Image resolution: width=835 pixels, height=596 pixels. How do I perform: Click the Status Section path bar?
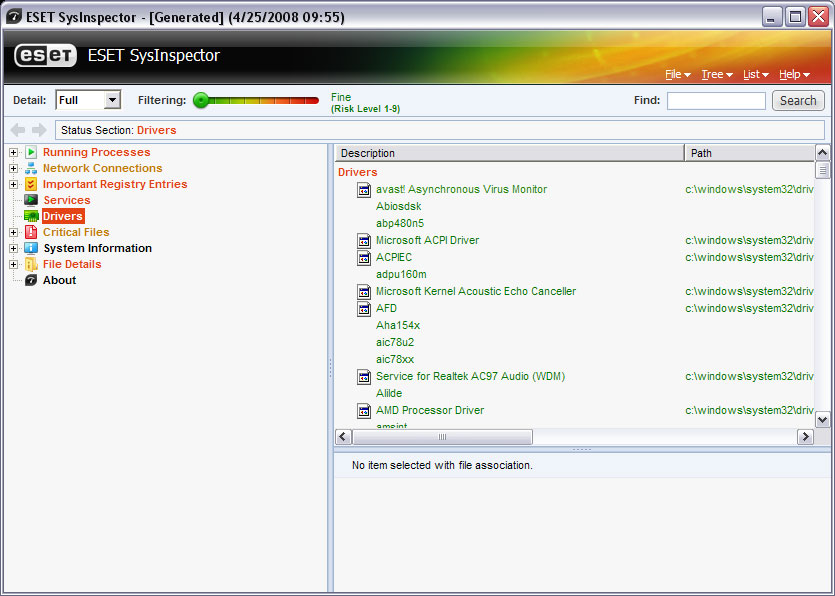(440, 130)
